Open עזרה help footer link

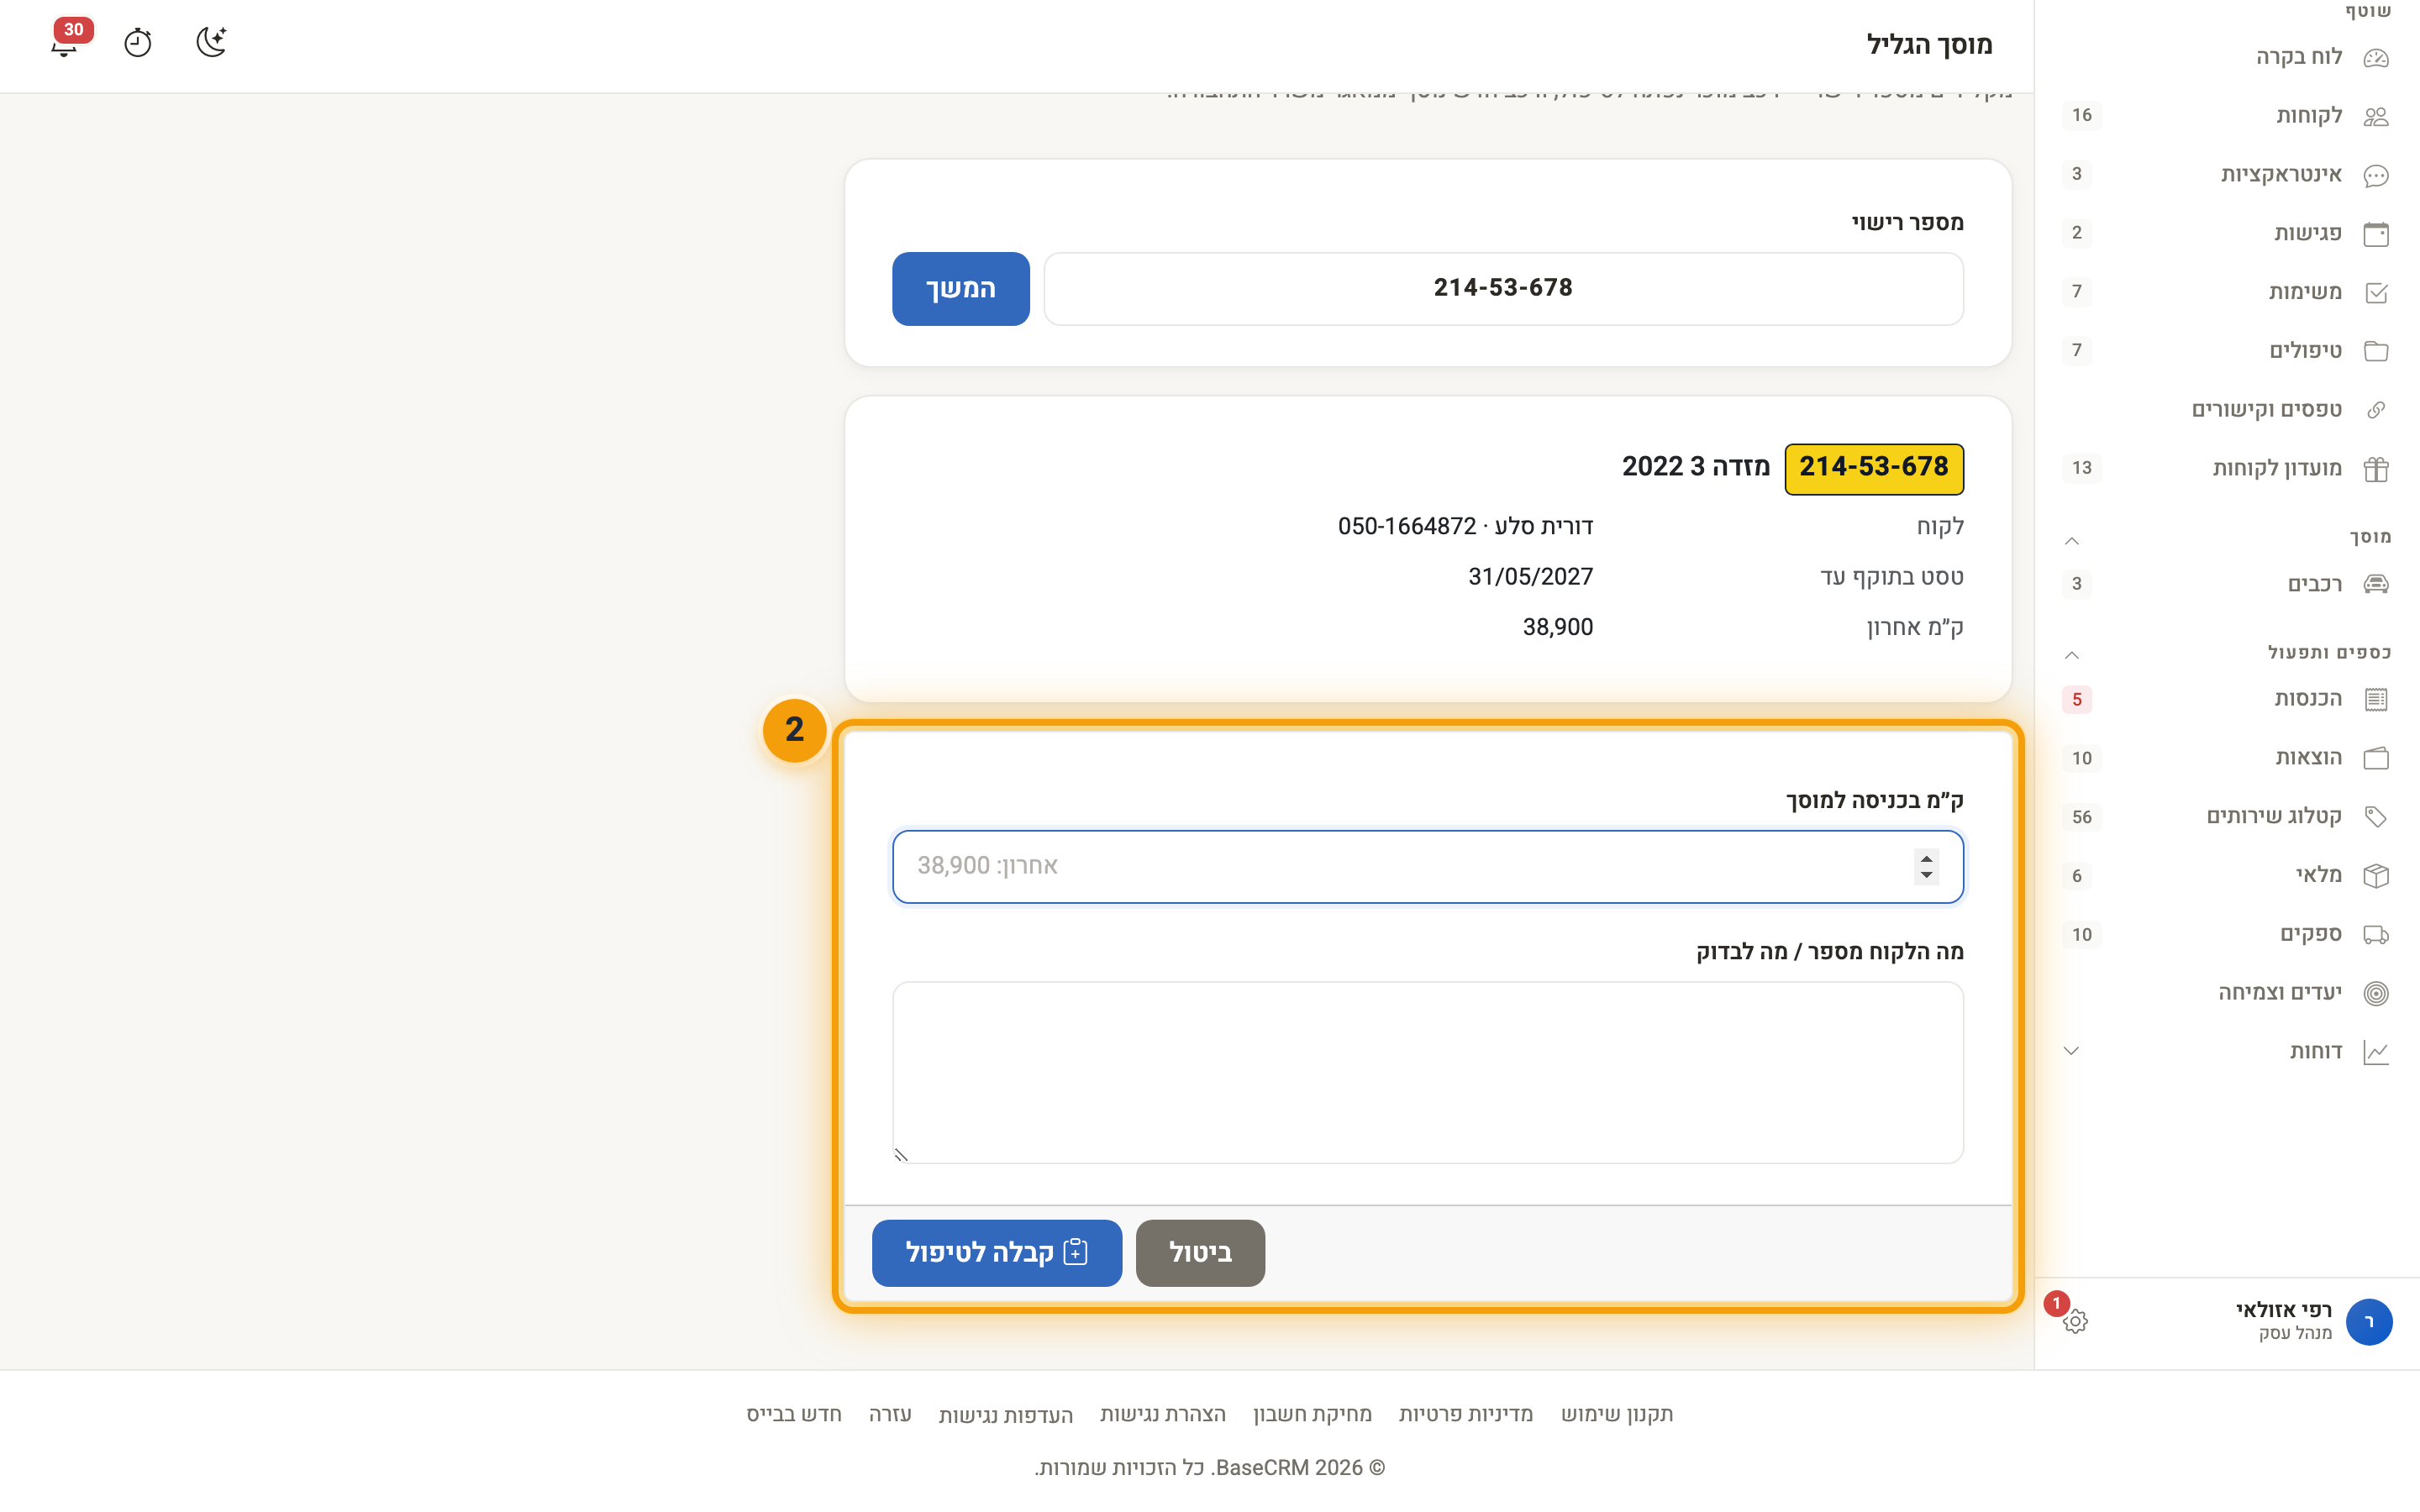890,1414
